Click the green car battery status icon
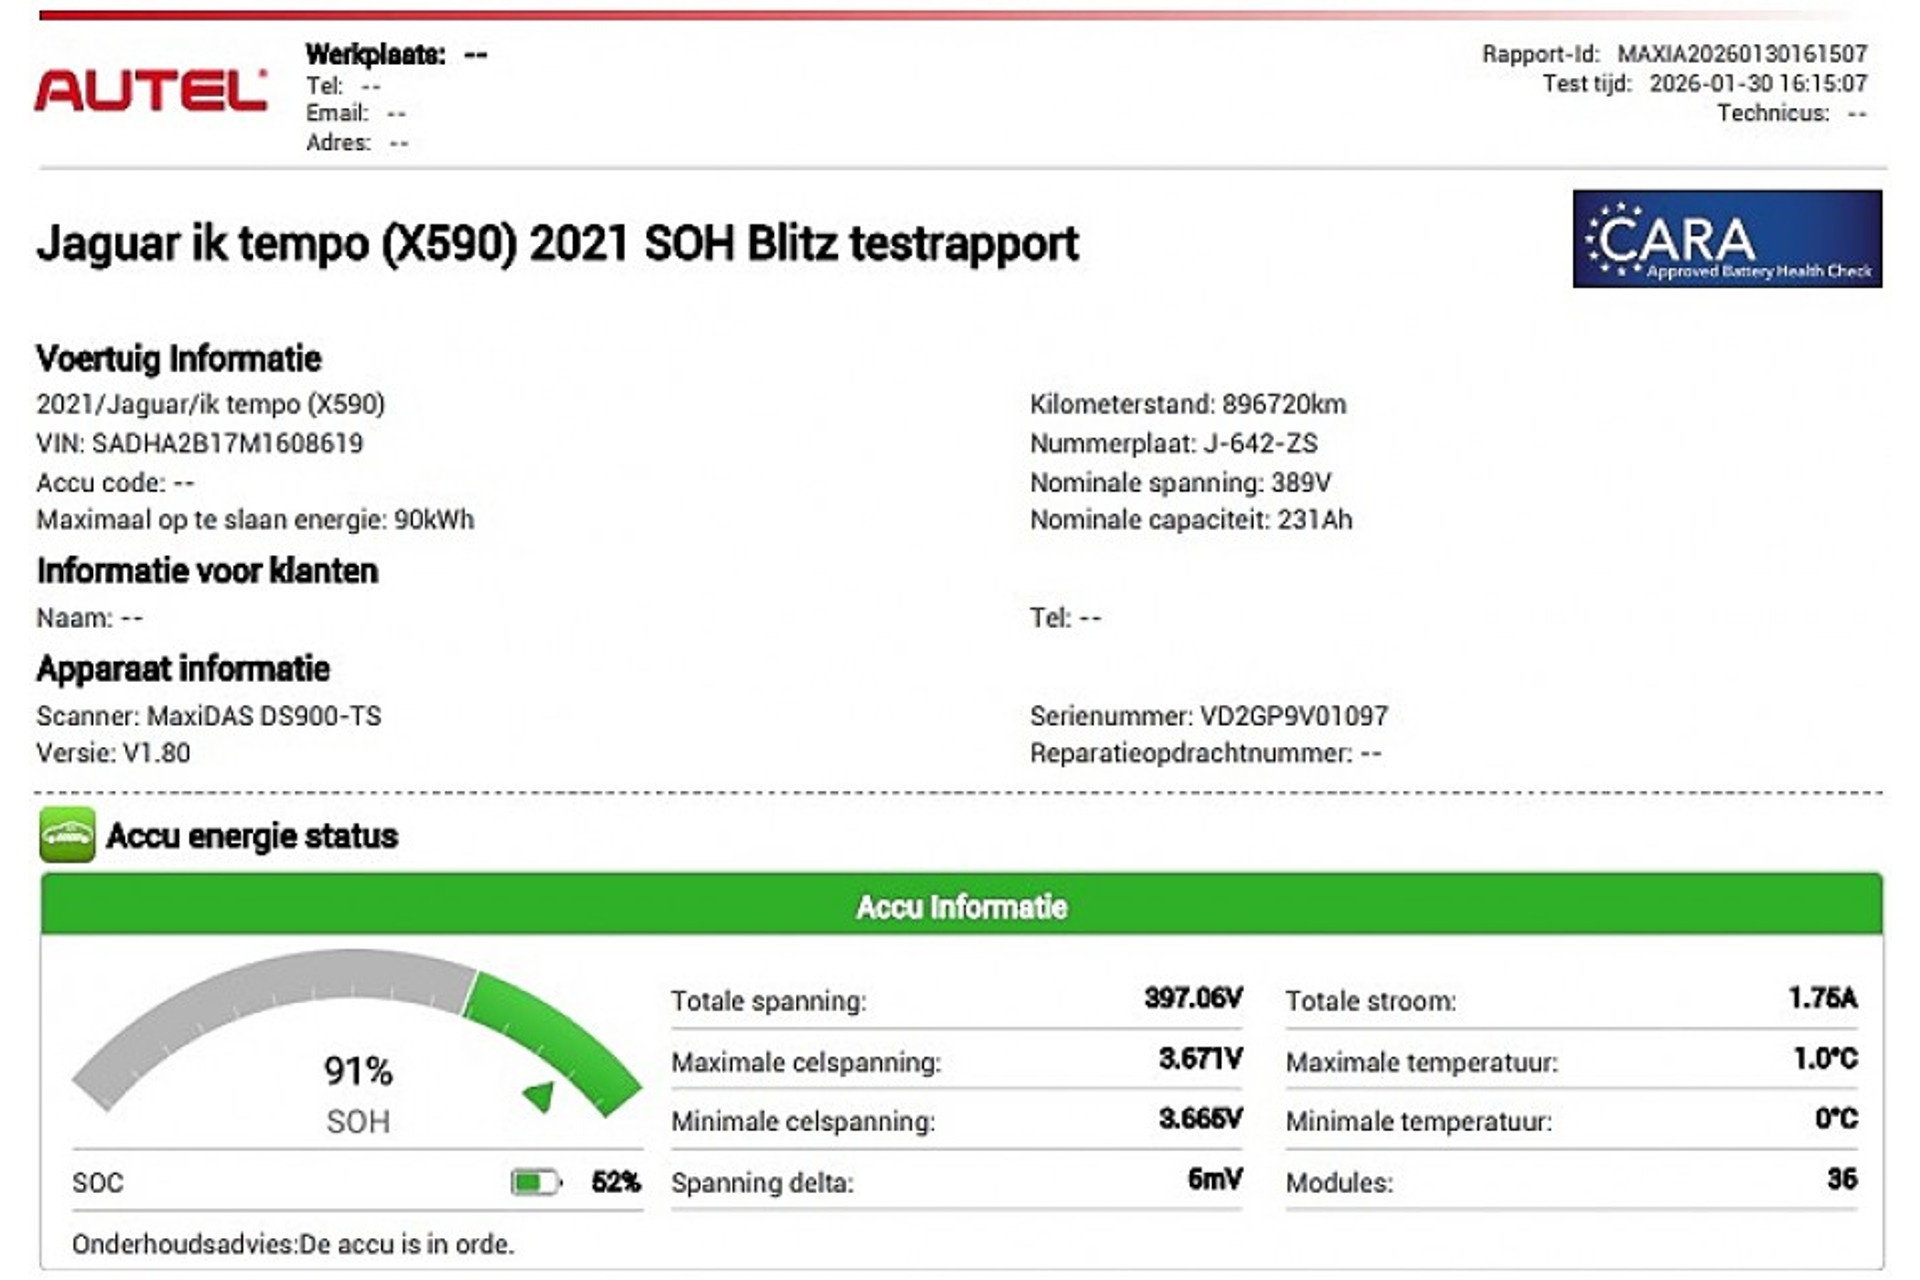 pyautogui.click(x=67, y=834)
